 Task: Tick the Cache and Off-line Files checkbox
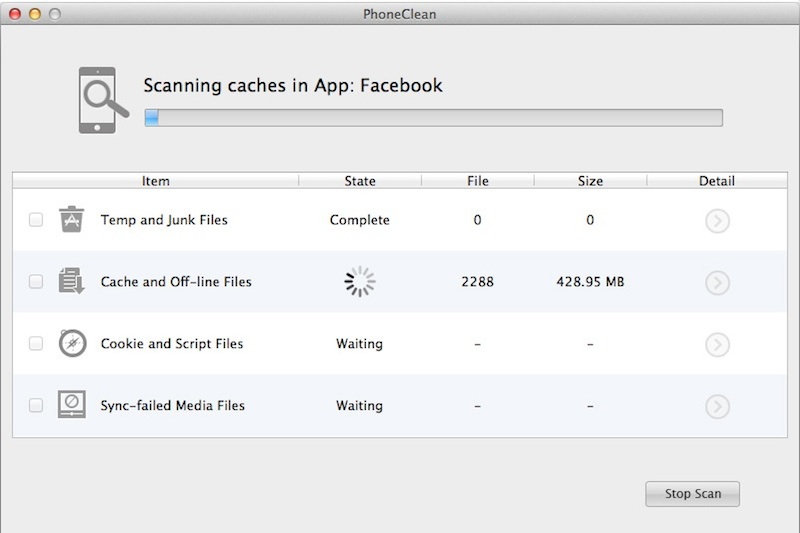click(x=36, y=282)
